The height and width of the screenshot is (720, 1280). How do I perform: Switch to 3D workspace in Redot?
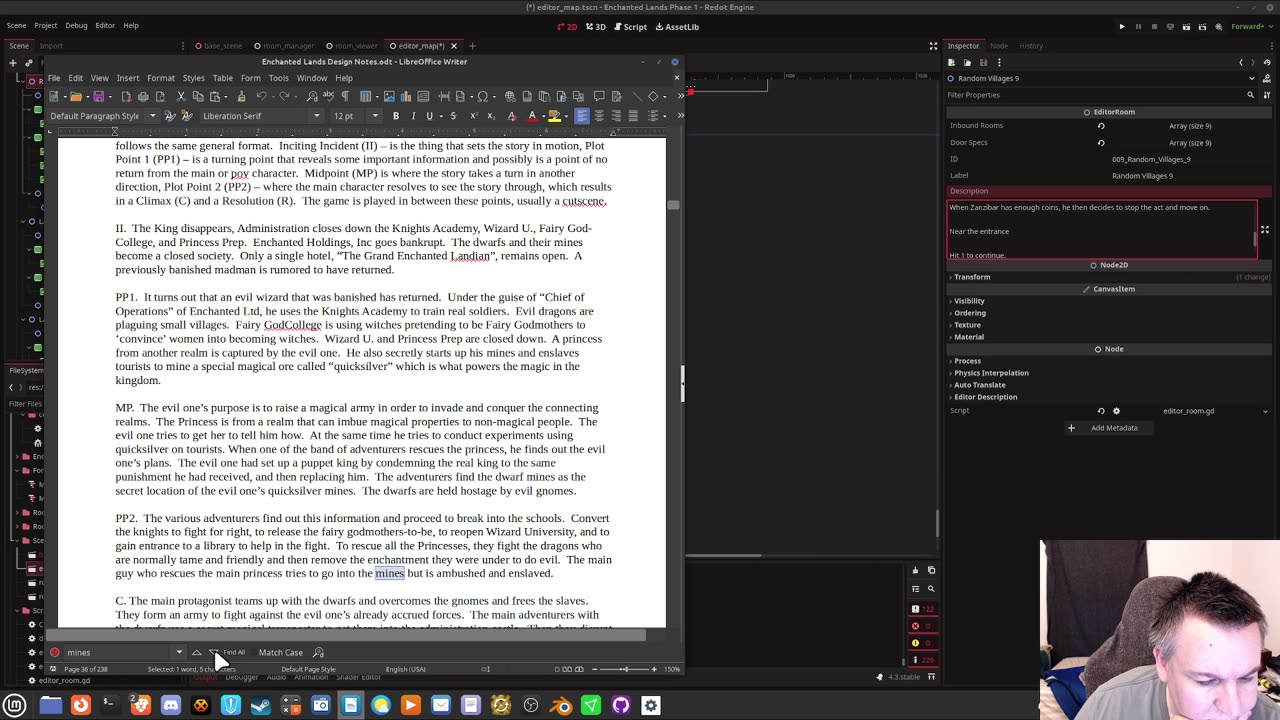point(596,27)
